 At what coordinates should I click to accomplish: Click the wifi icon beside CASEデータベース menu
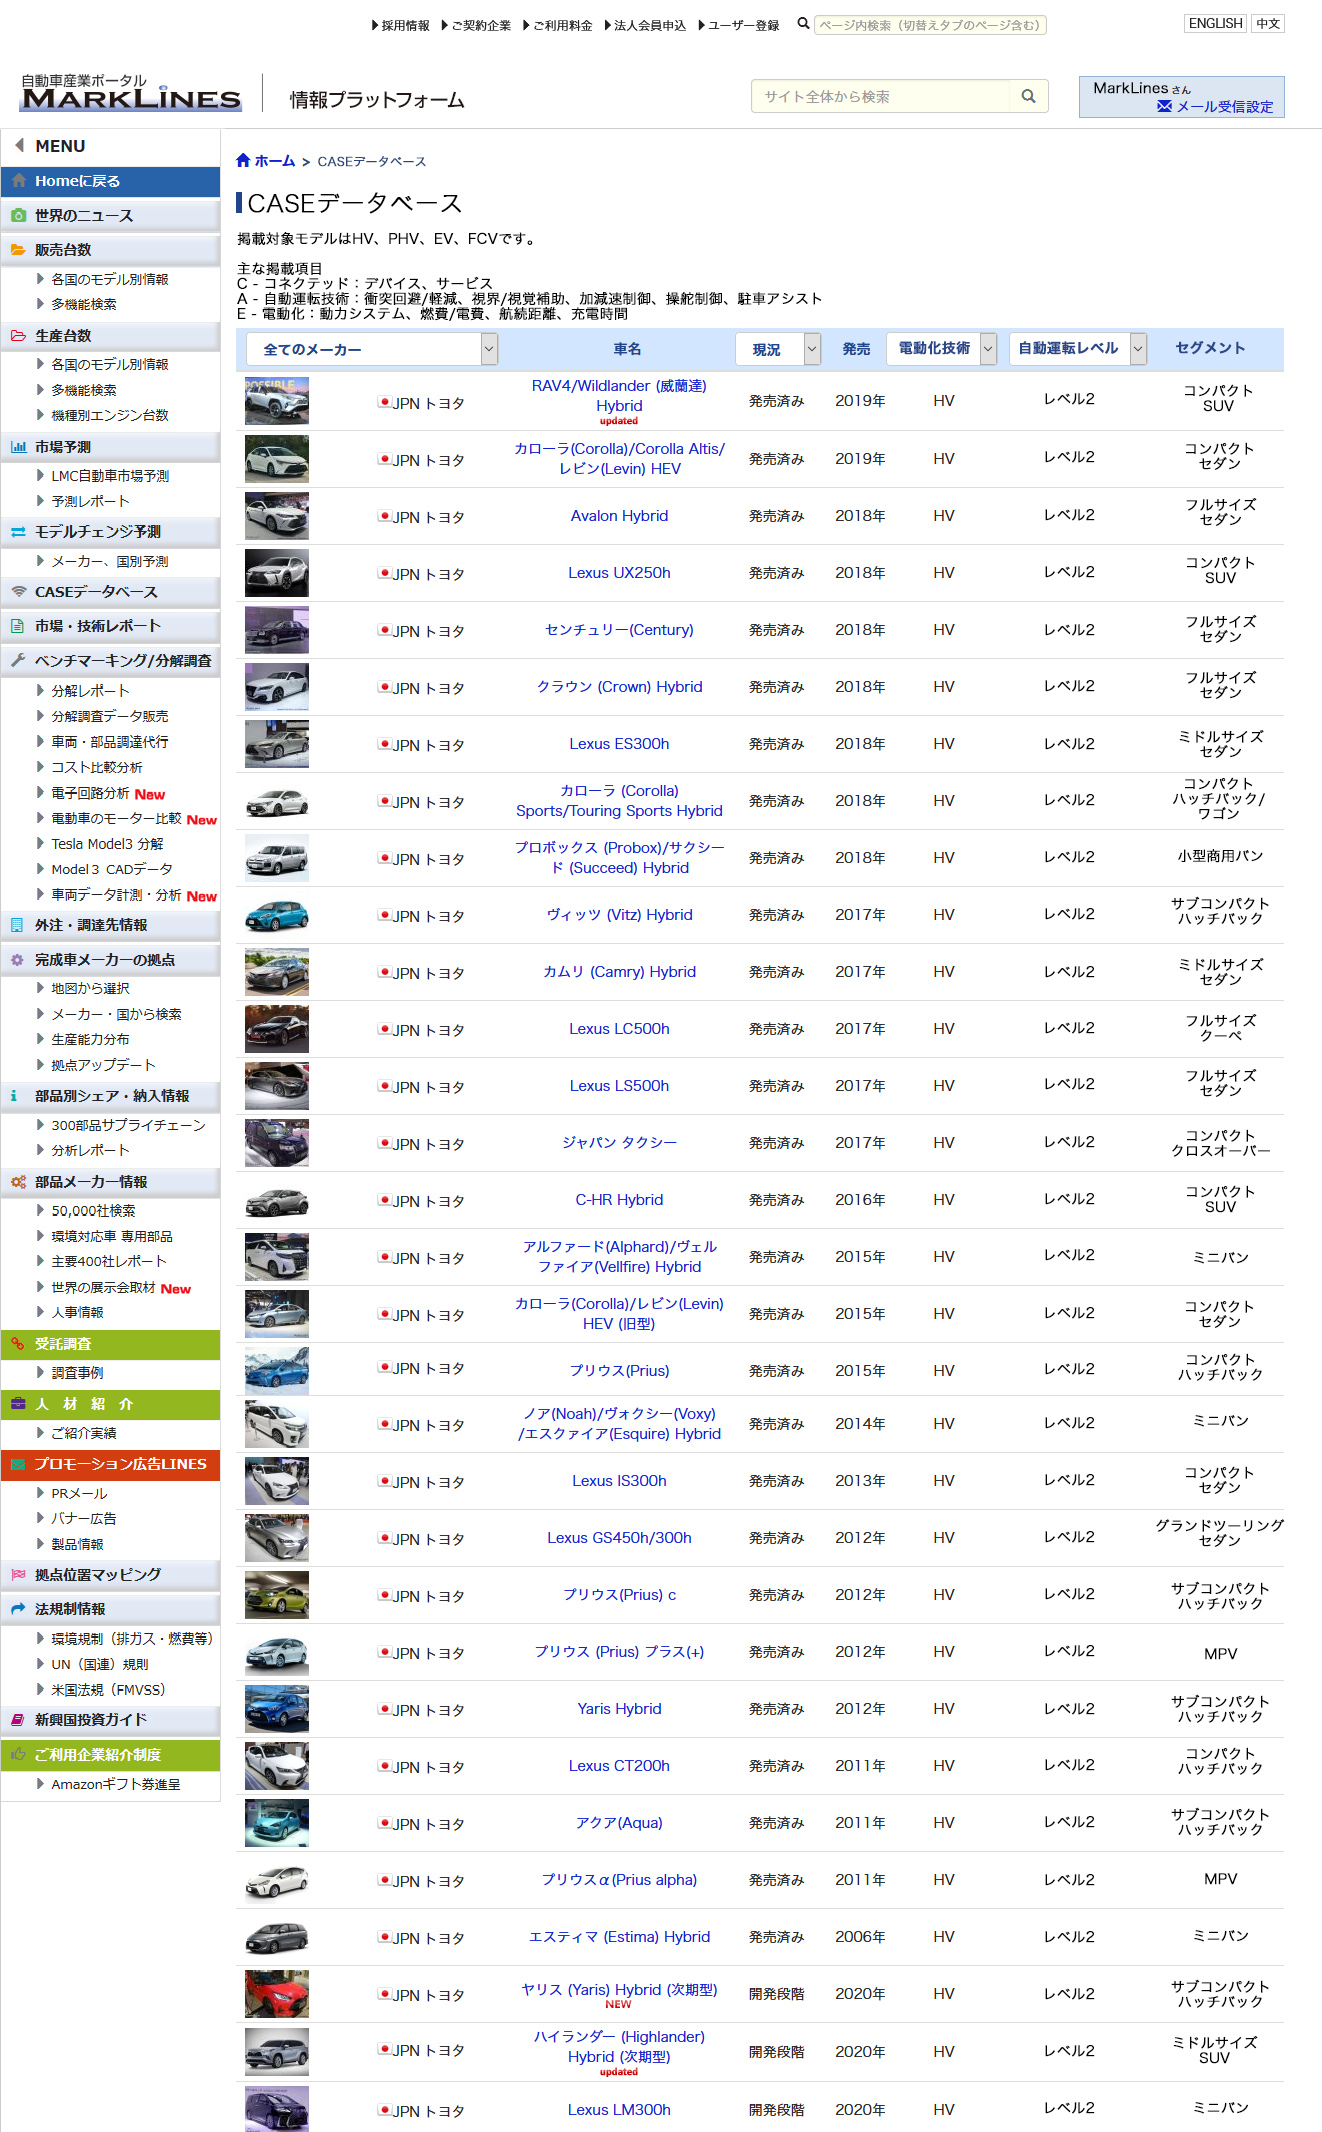(18, 592)
